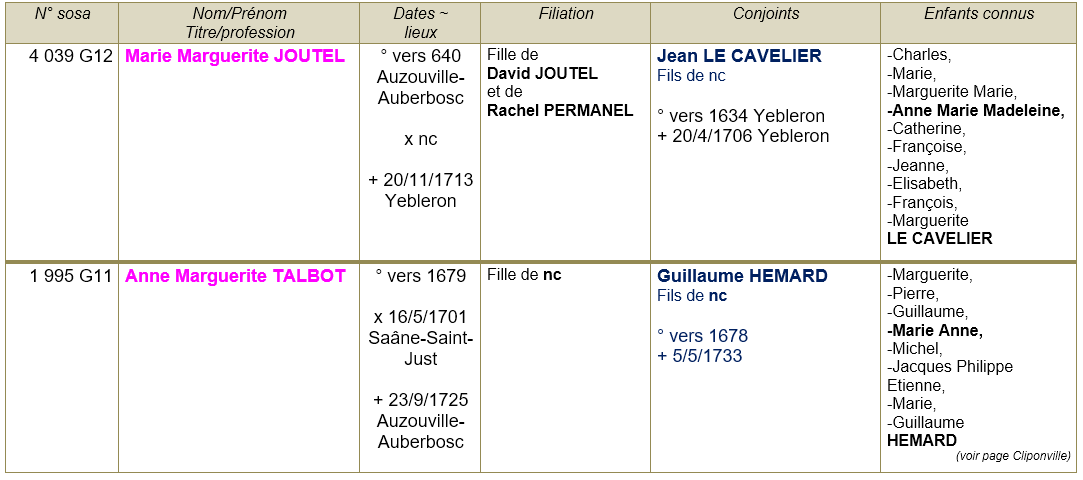The height and width of the screenshot is (480, 1083).
Task: Follow the 'voir page Cliponville' reference
Action: click(1013, 456)
